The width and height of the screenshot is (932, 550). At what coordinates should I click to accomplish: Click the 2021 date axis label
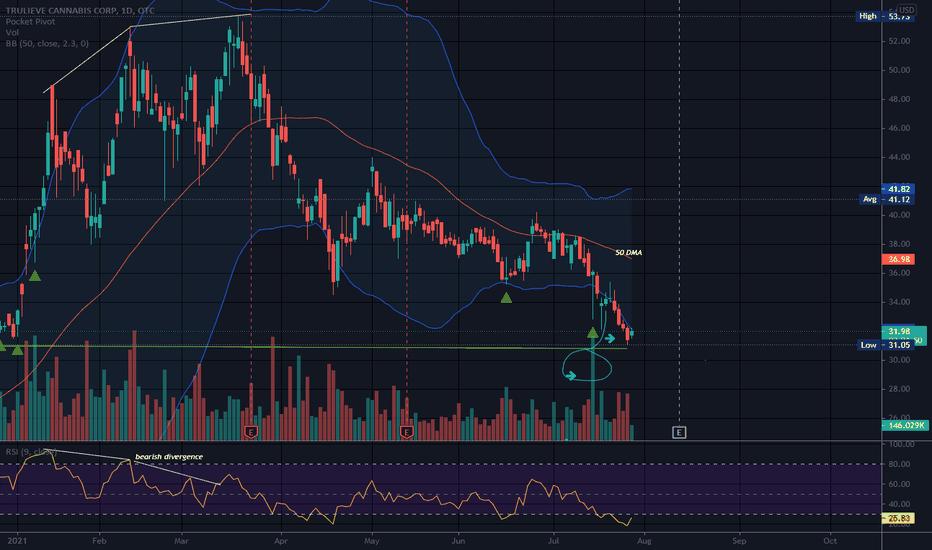[x=17, y=540]
